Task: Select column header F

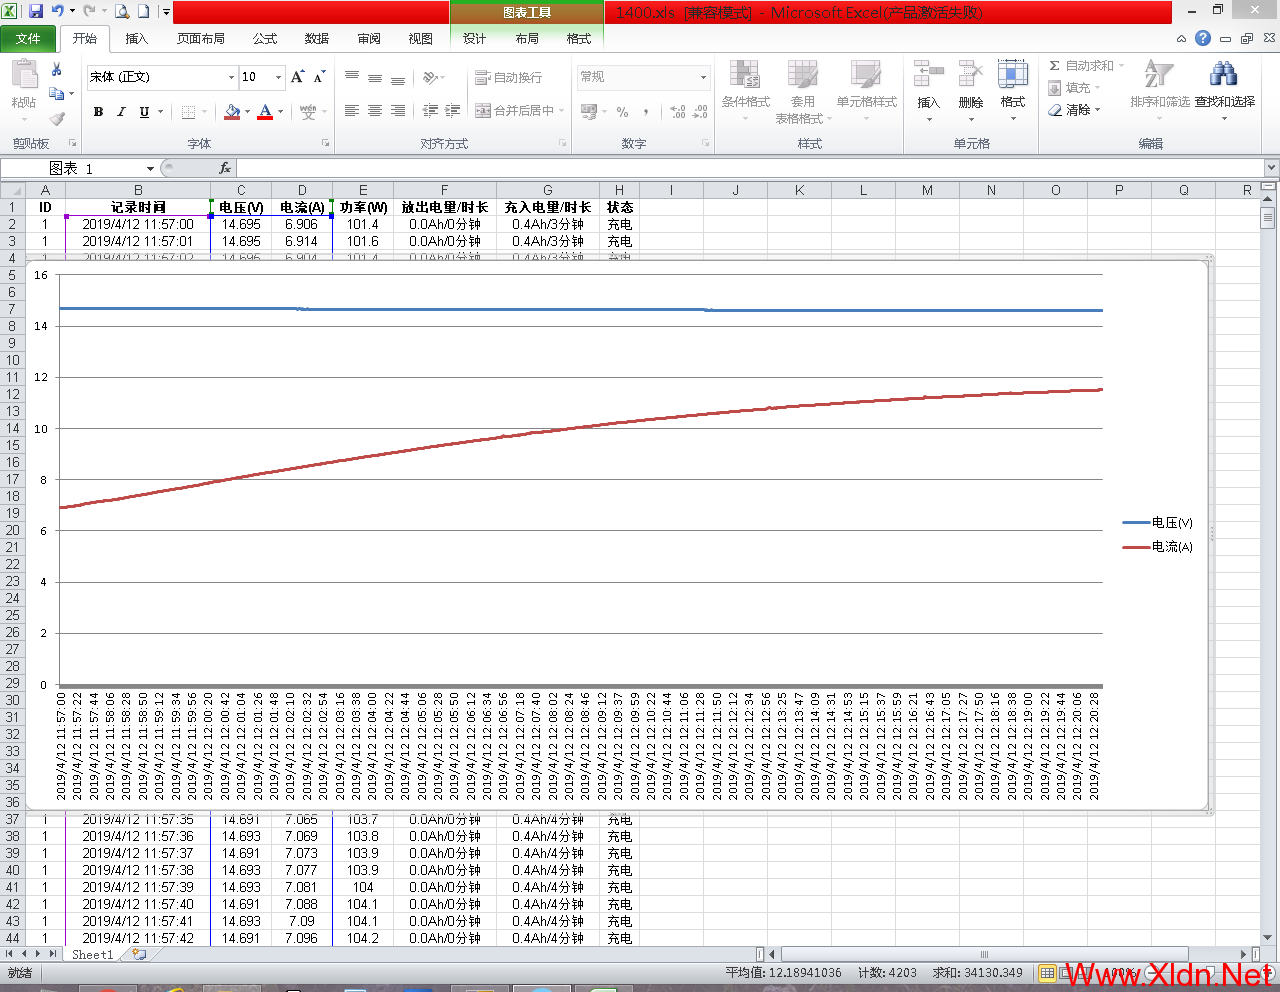Action: 444,190
